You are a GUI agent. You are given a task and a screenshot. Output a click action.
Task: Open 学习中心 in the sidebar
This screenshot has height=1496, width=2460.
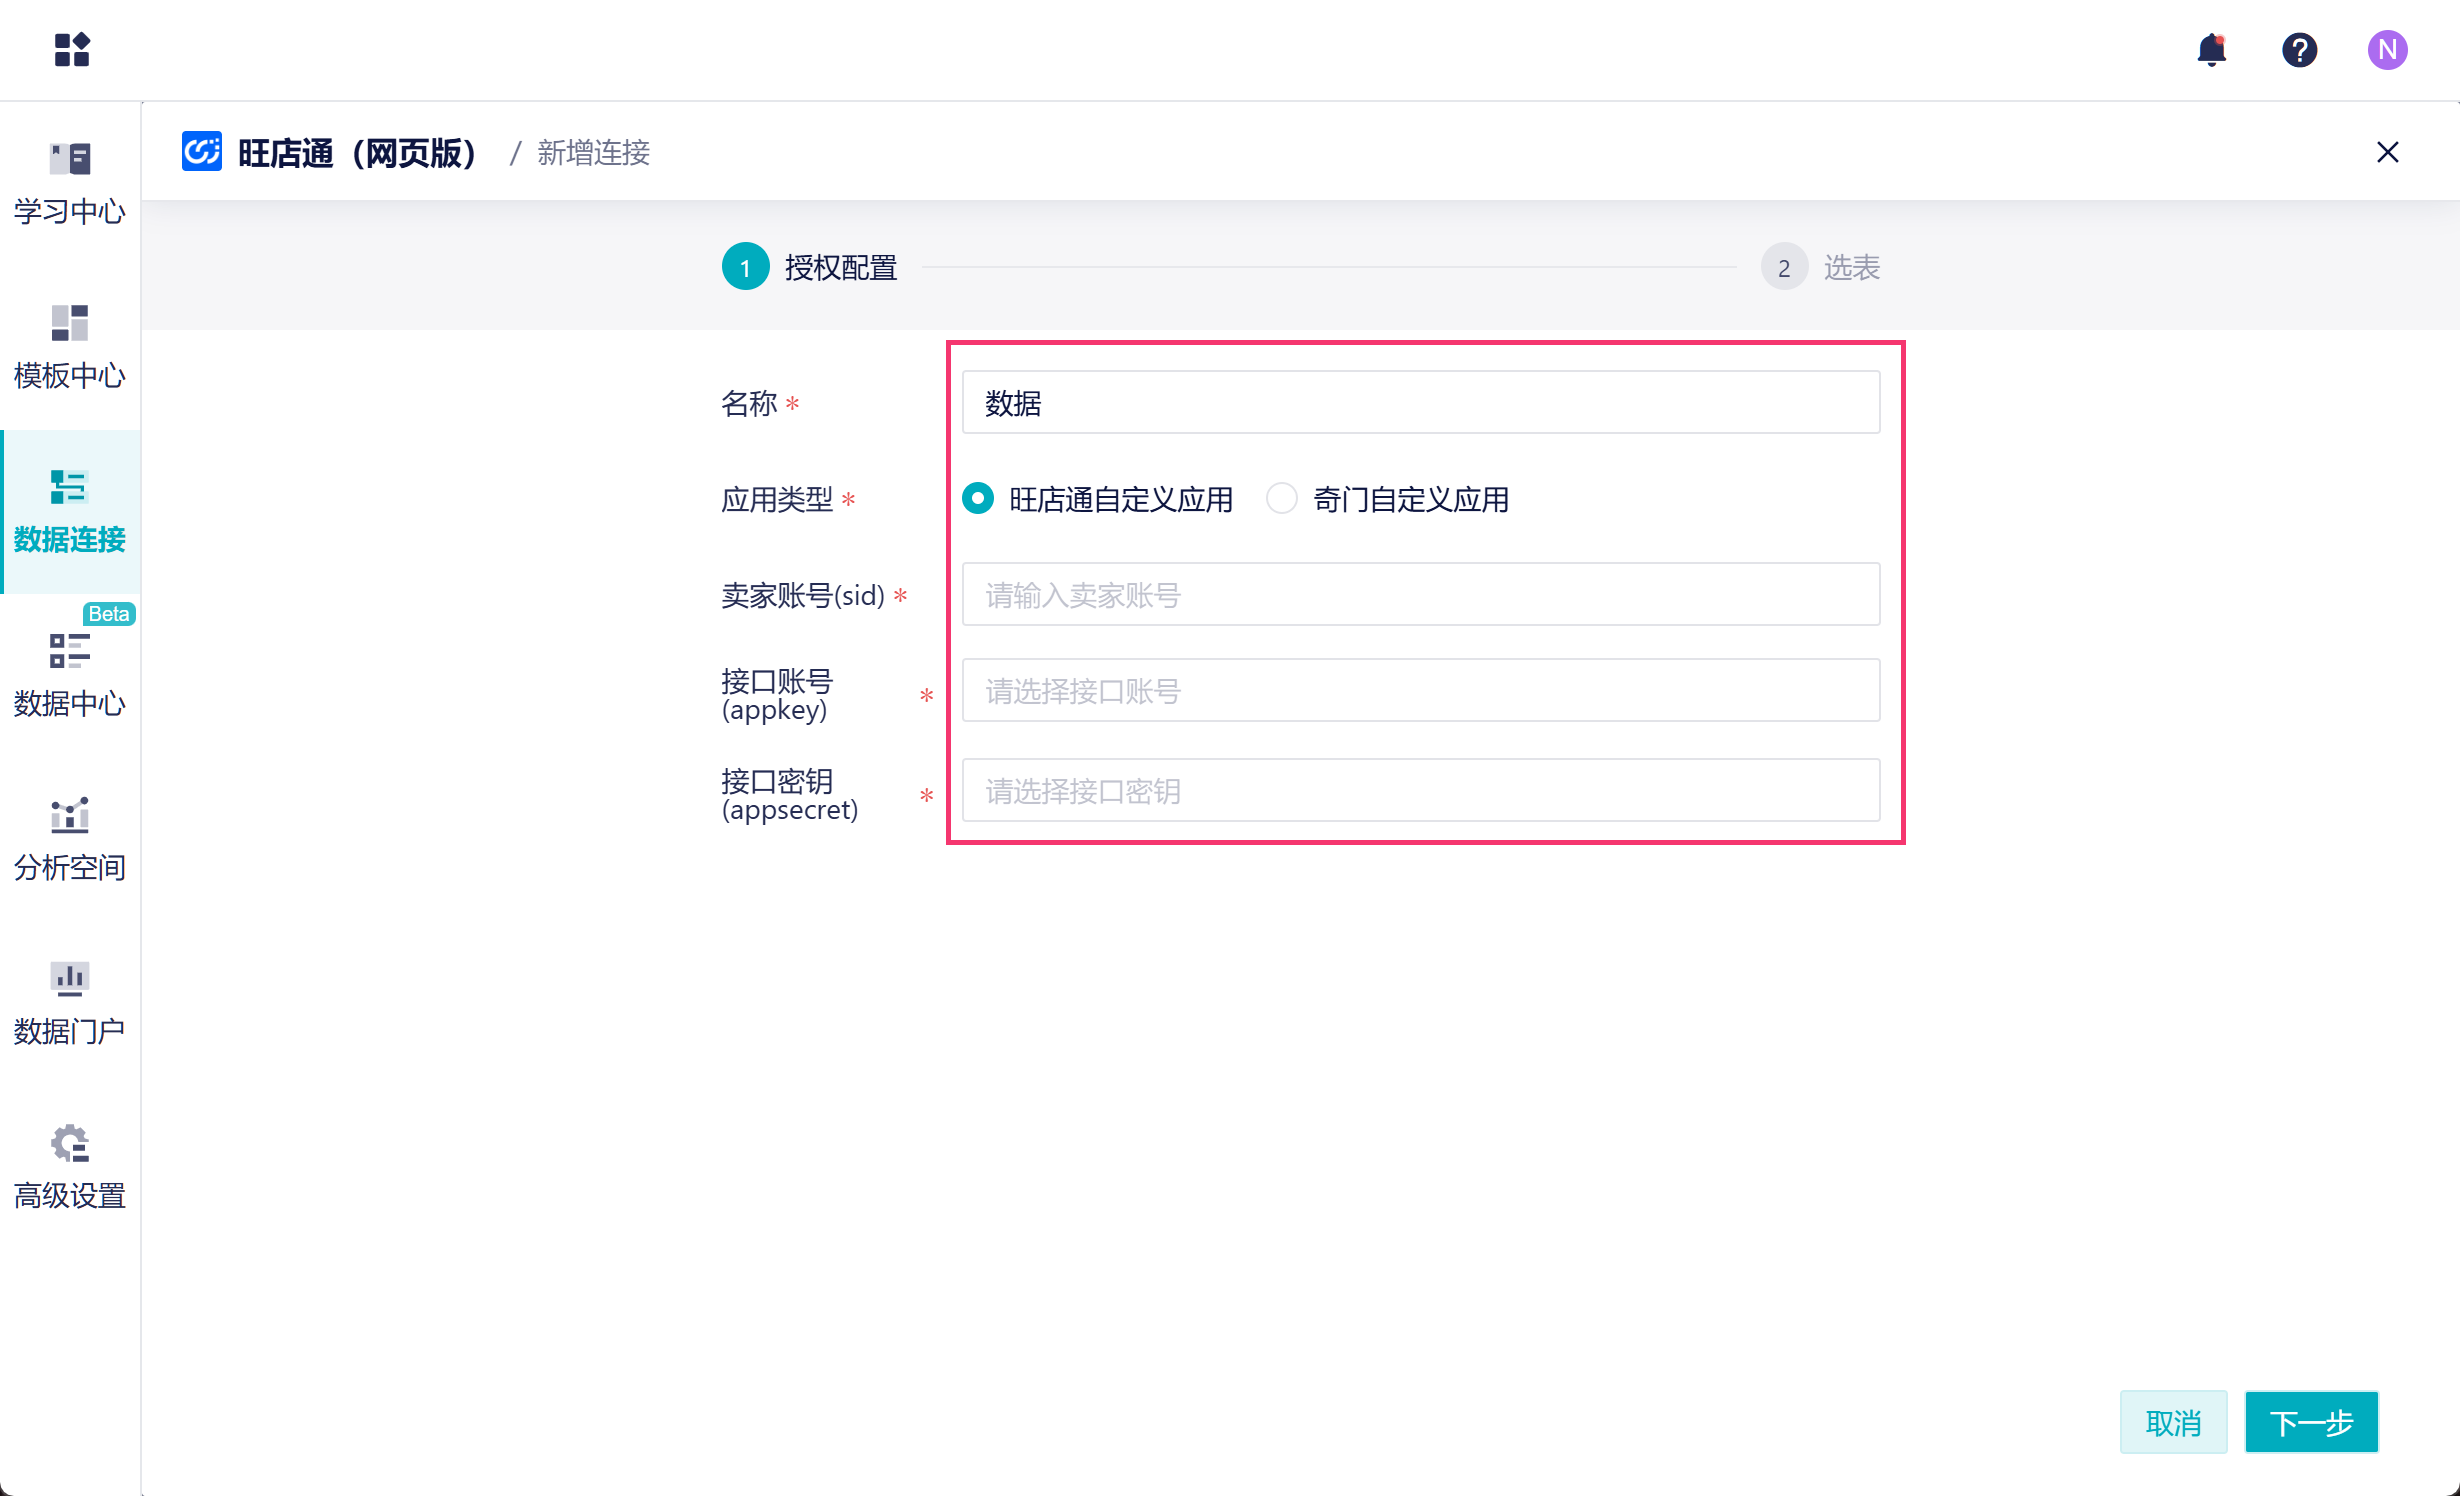70,183
